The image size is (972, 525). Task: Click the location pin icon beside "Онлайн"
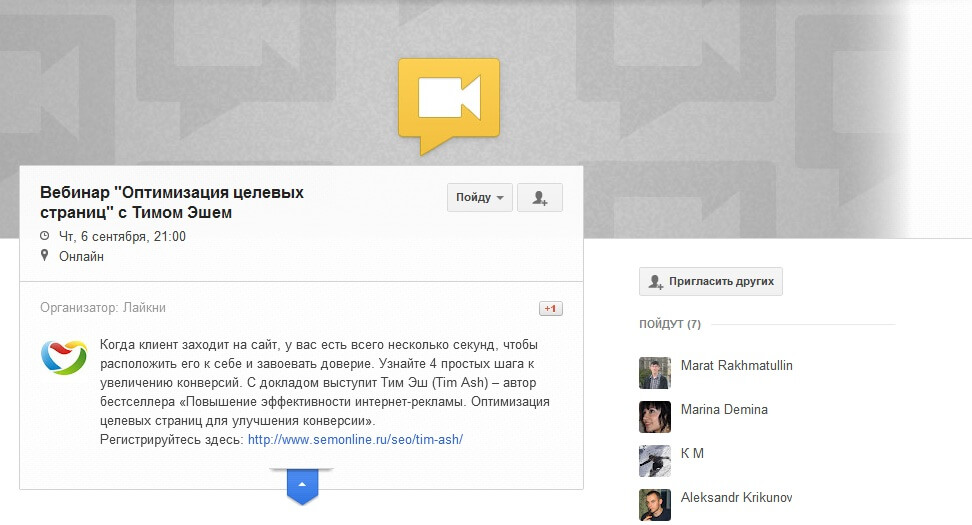(44, 256)
